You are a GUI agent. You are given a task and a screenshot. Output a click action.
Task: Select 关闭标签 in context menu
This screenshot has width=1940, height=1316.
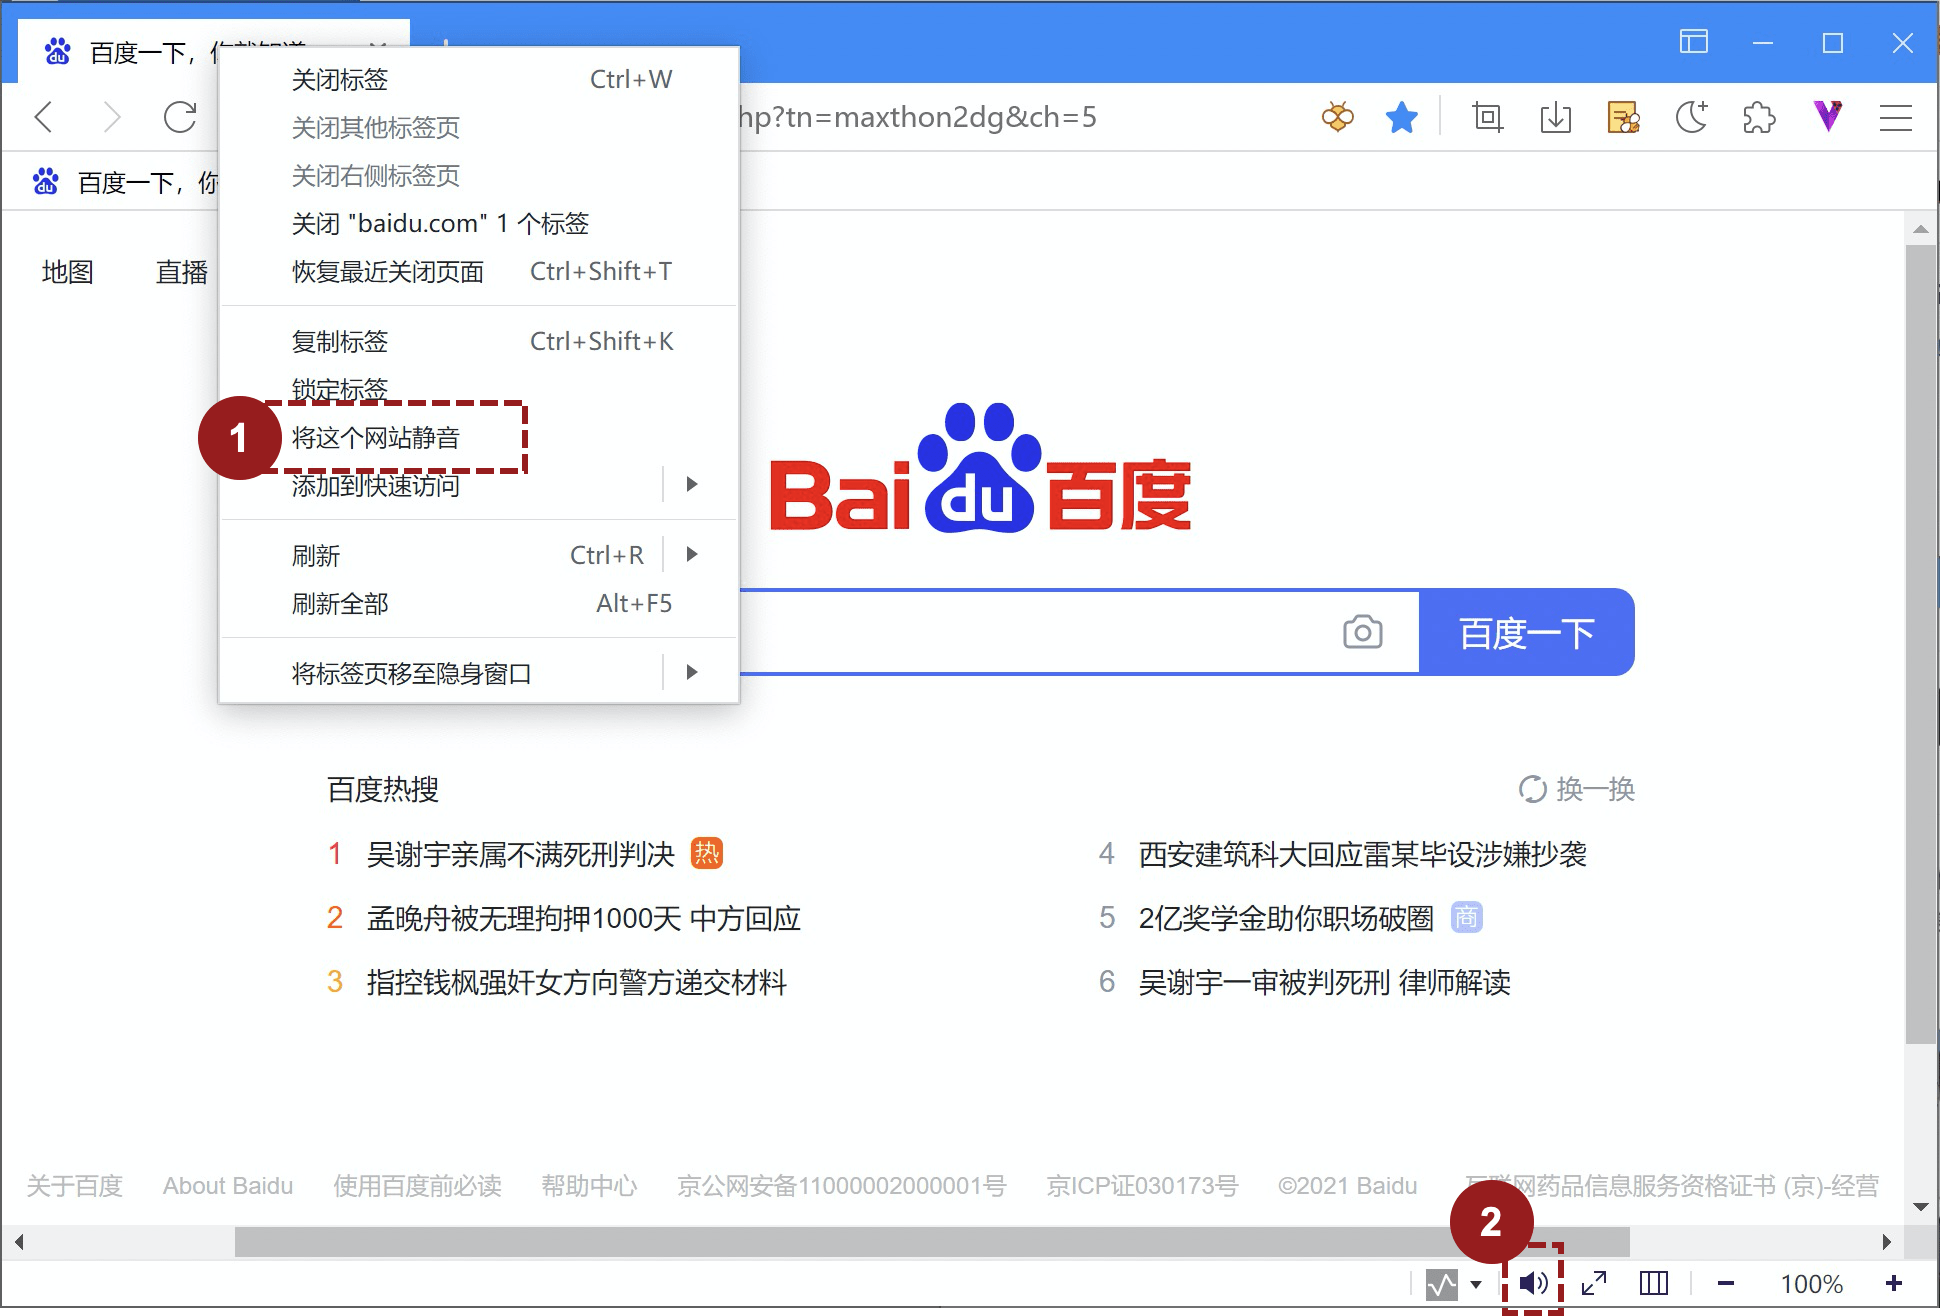click(478, 80)
